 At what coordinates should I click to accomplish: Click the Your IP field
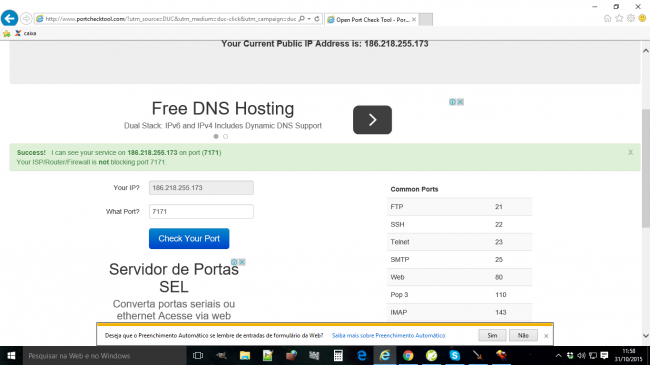click(201, 188)
